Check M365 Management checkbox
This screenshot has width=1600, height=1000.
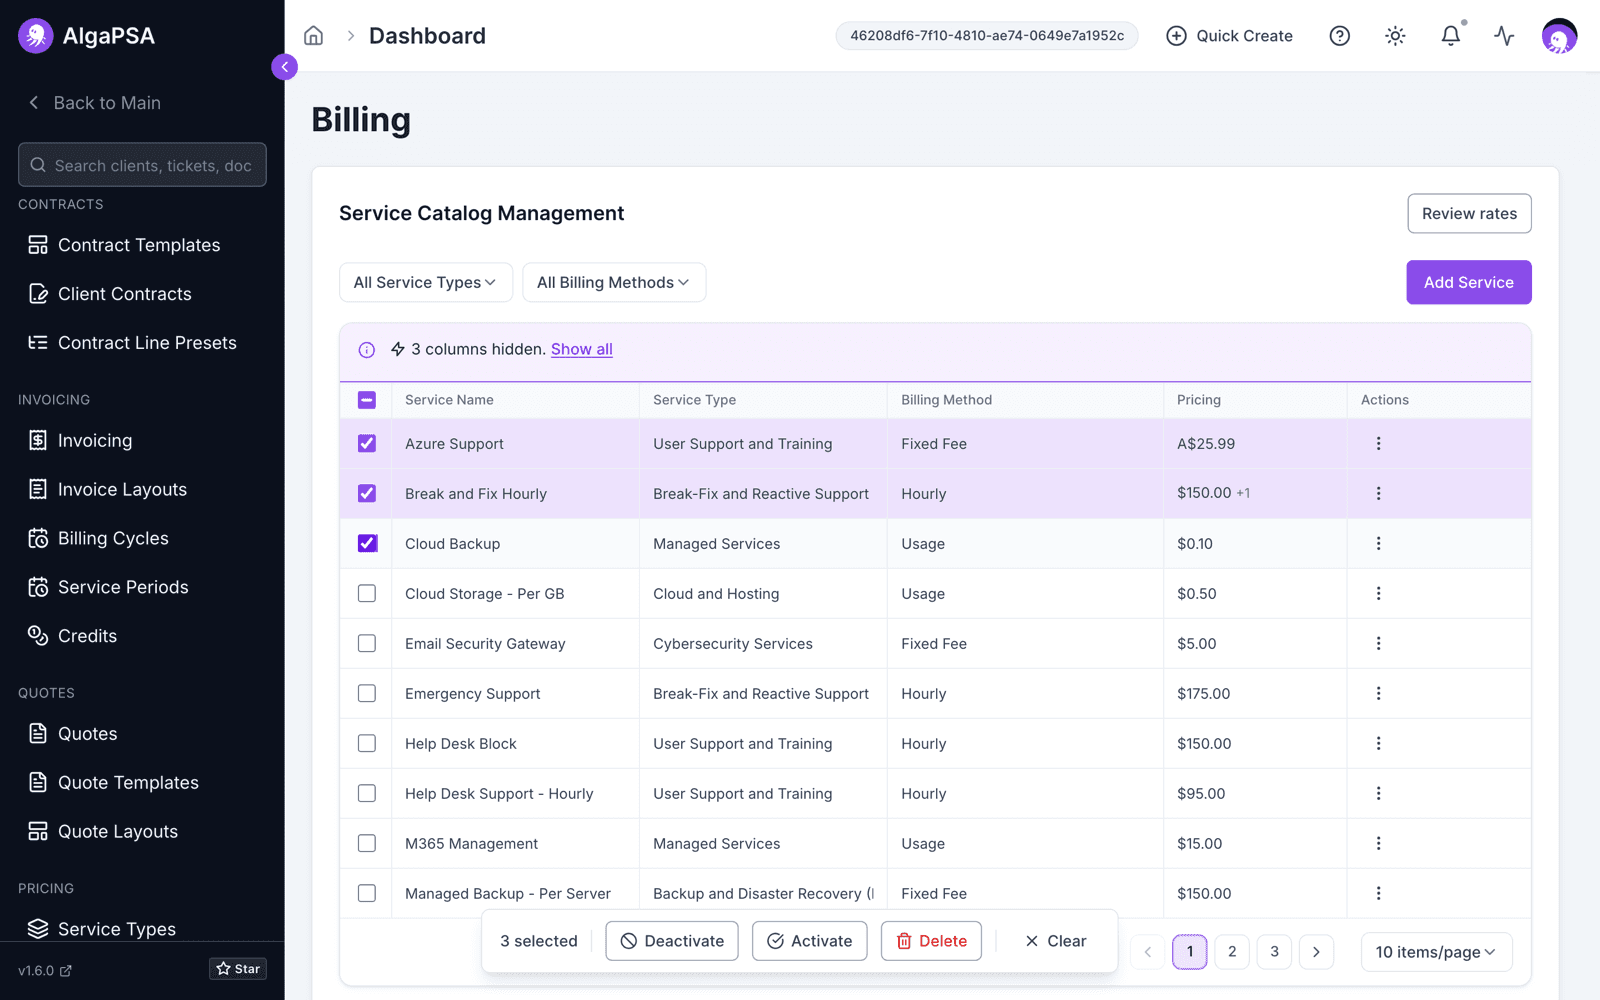click(367, 844)
